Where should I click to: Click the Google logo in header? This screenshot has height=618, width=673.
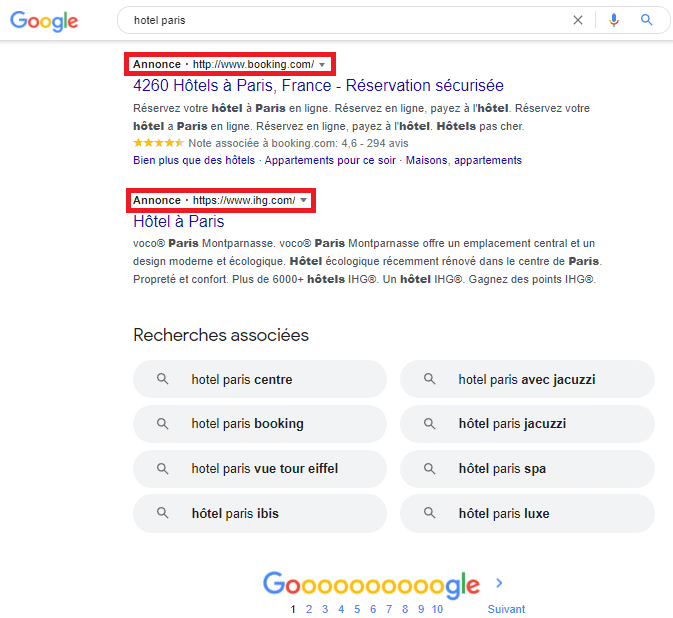coord(44,21)
